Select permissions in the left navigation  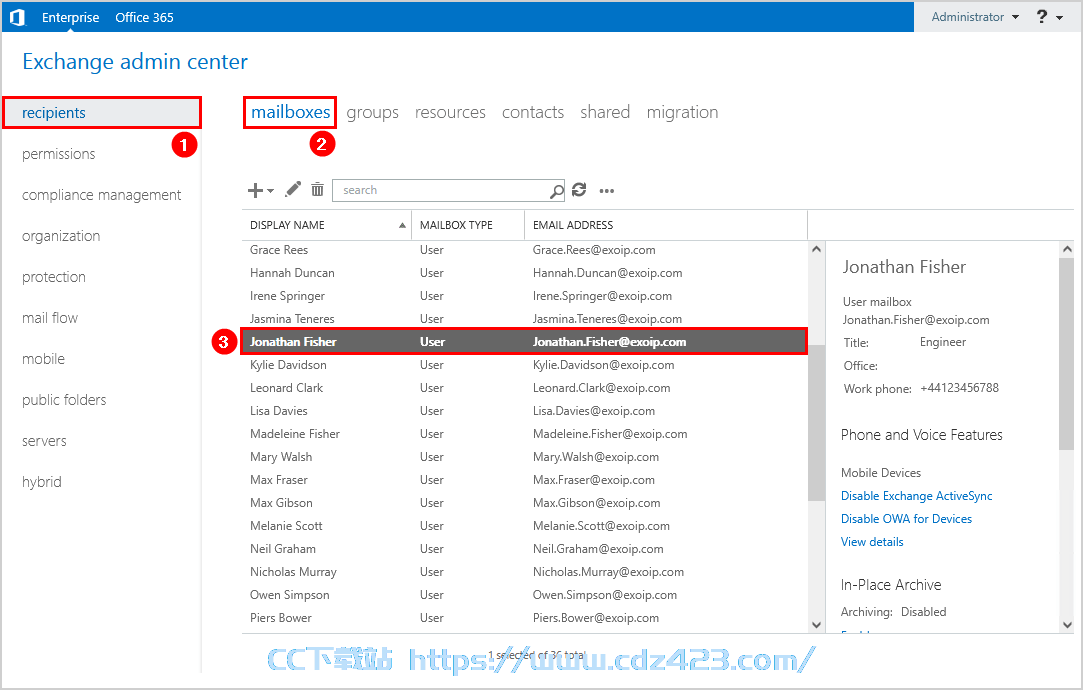tap(59, 154)
